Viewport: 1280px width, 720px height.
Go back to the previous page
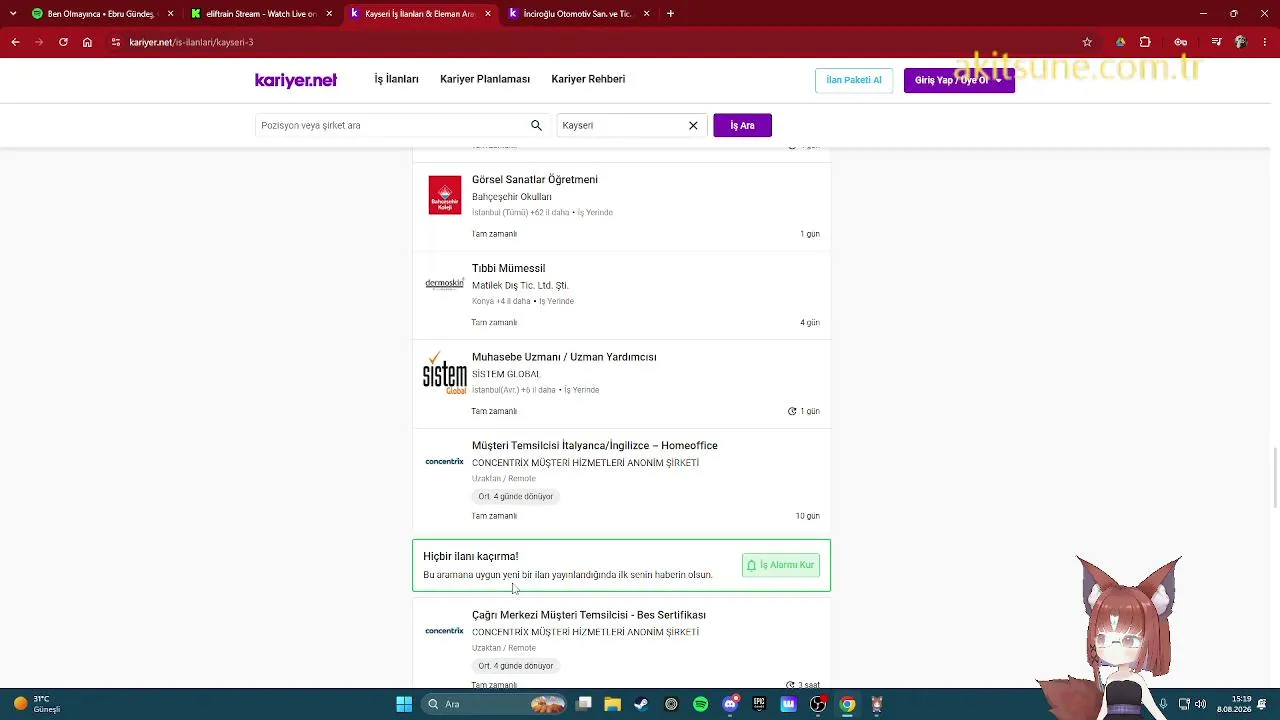coord(15,42)
